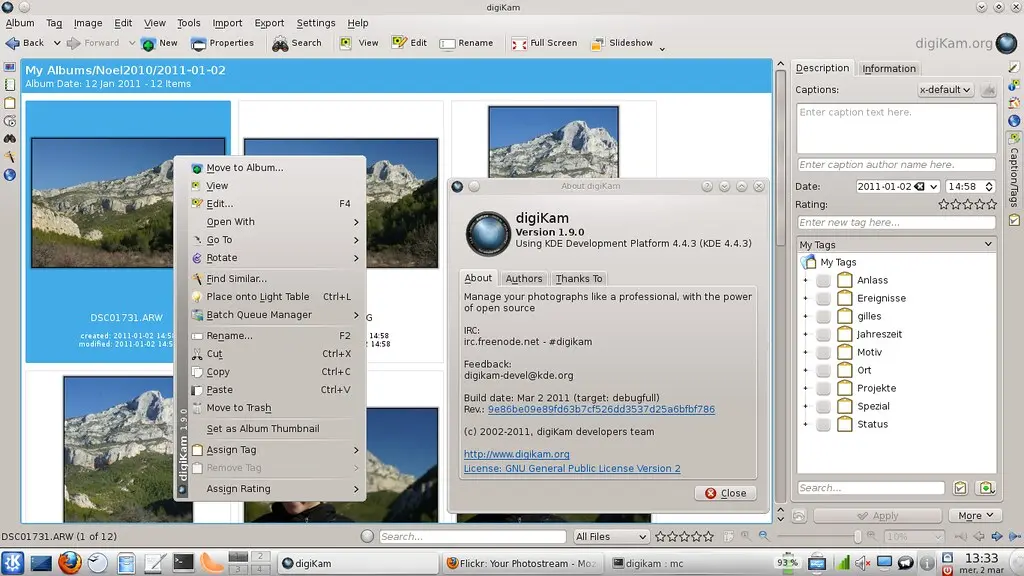The height and width of the screenshot is (576, 1024).
Task: Open the All Files filter dropdown
Action: (x=609, y=536)
